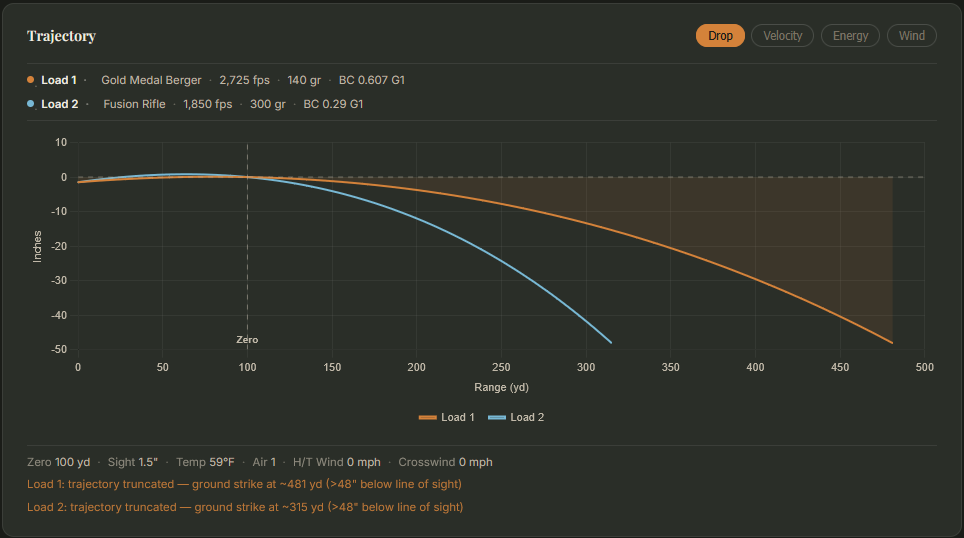Click the Crosswind 0 mph setting

(445, 462)
